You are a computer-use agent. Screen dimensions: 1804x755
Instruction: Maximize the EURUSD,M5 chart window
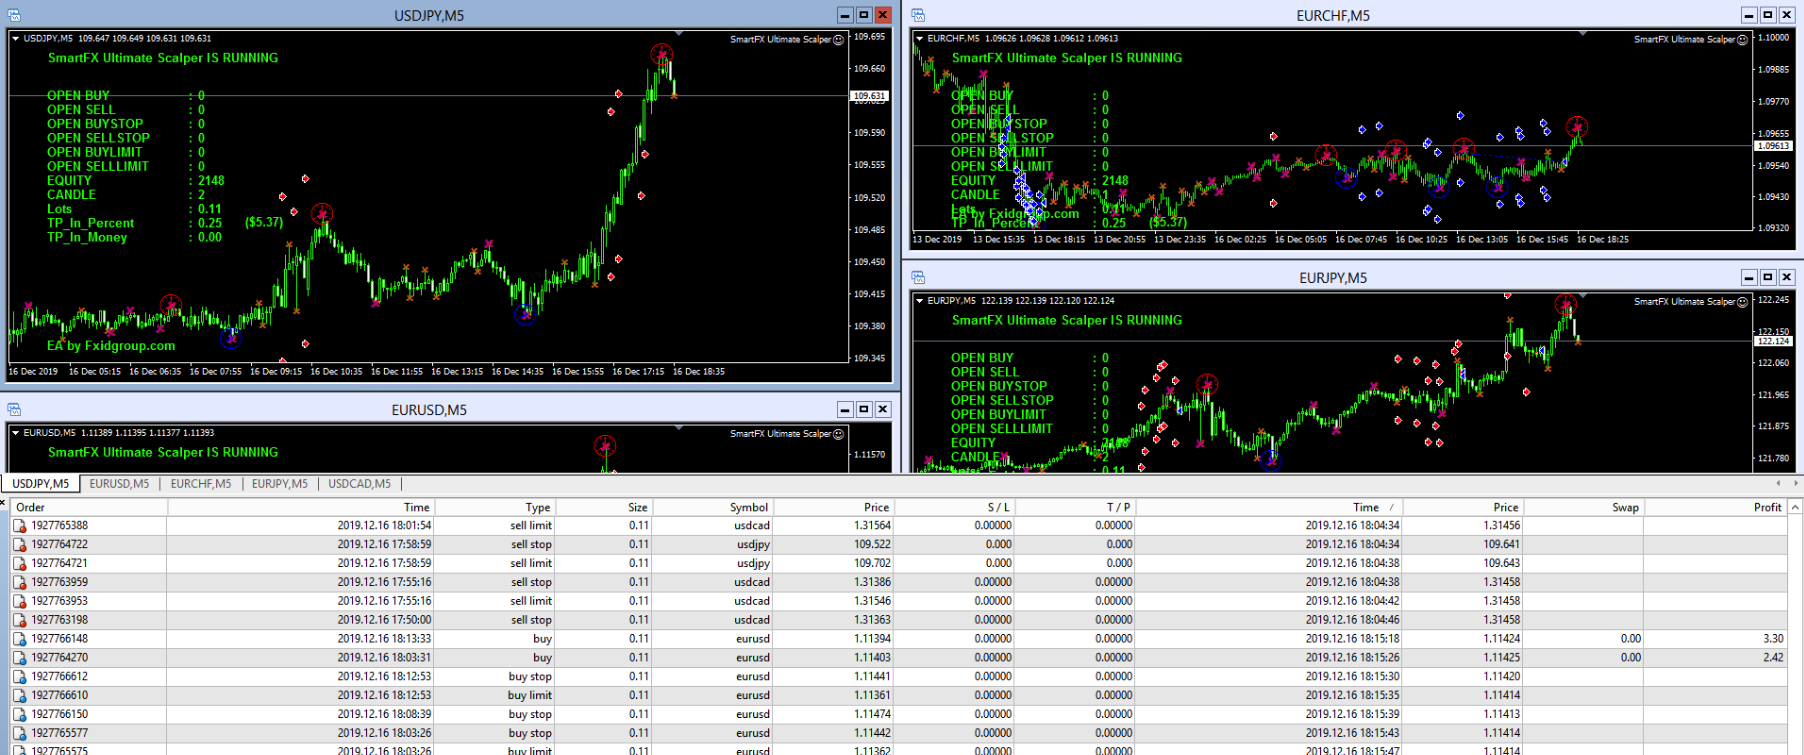pyautogui.click(x=864, y=409)
